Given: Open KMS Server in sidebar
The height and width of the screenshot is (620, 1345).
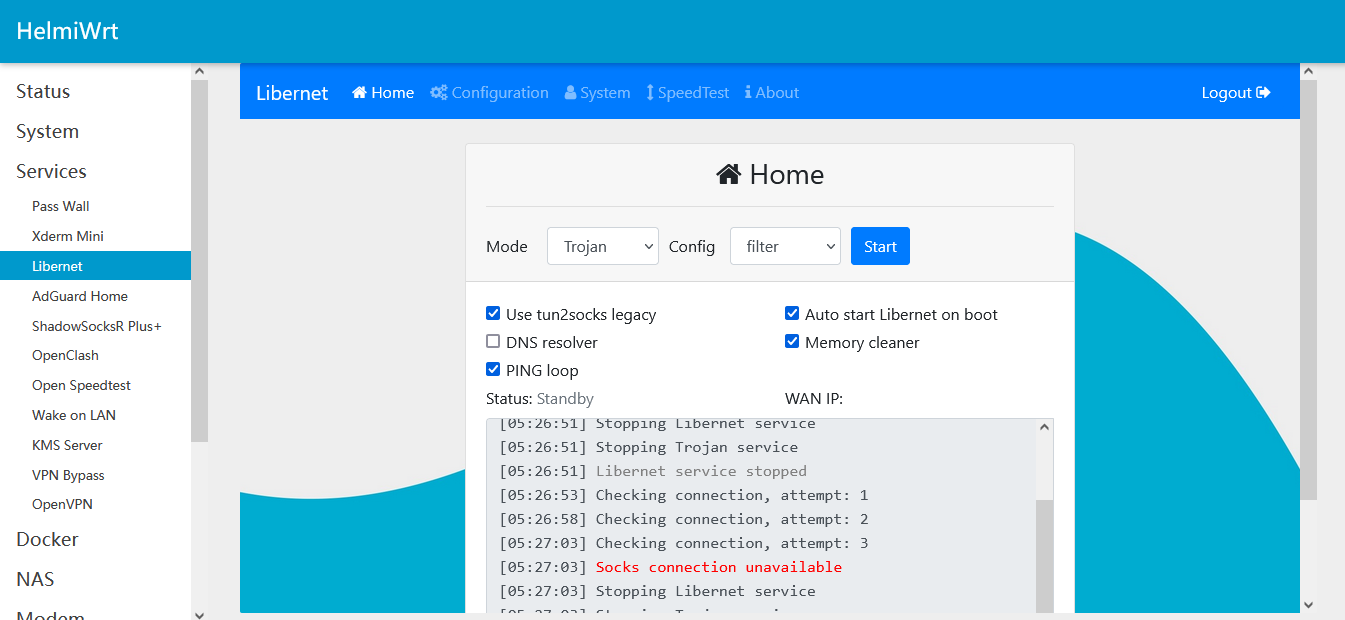Looking at the screenshot, I should click(67, 445).
